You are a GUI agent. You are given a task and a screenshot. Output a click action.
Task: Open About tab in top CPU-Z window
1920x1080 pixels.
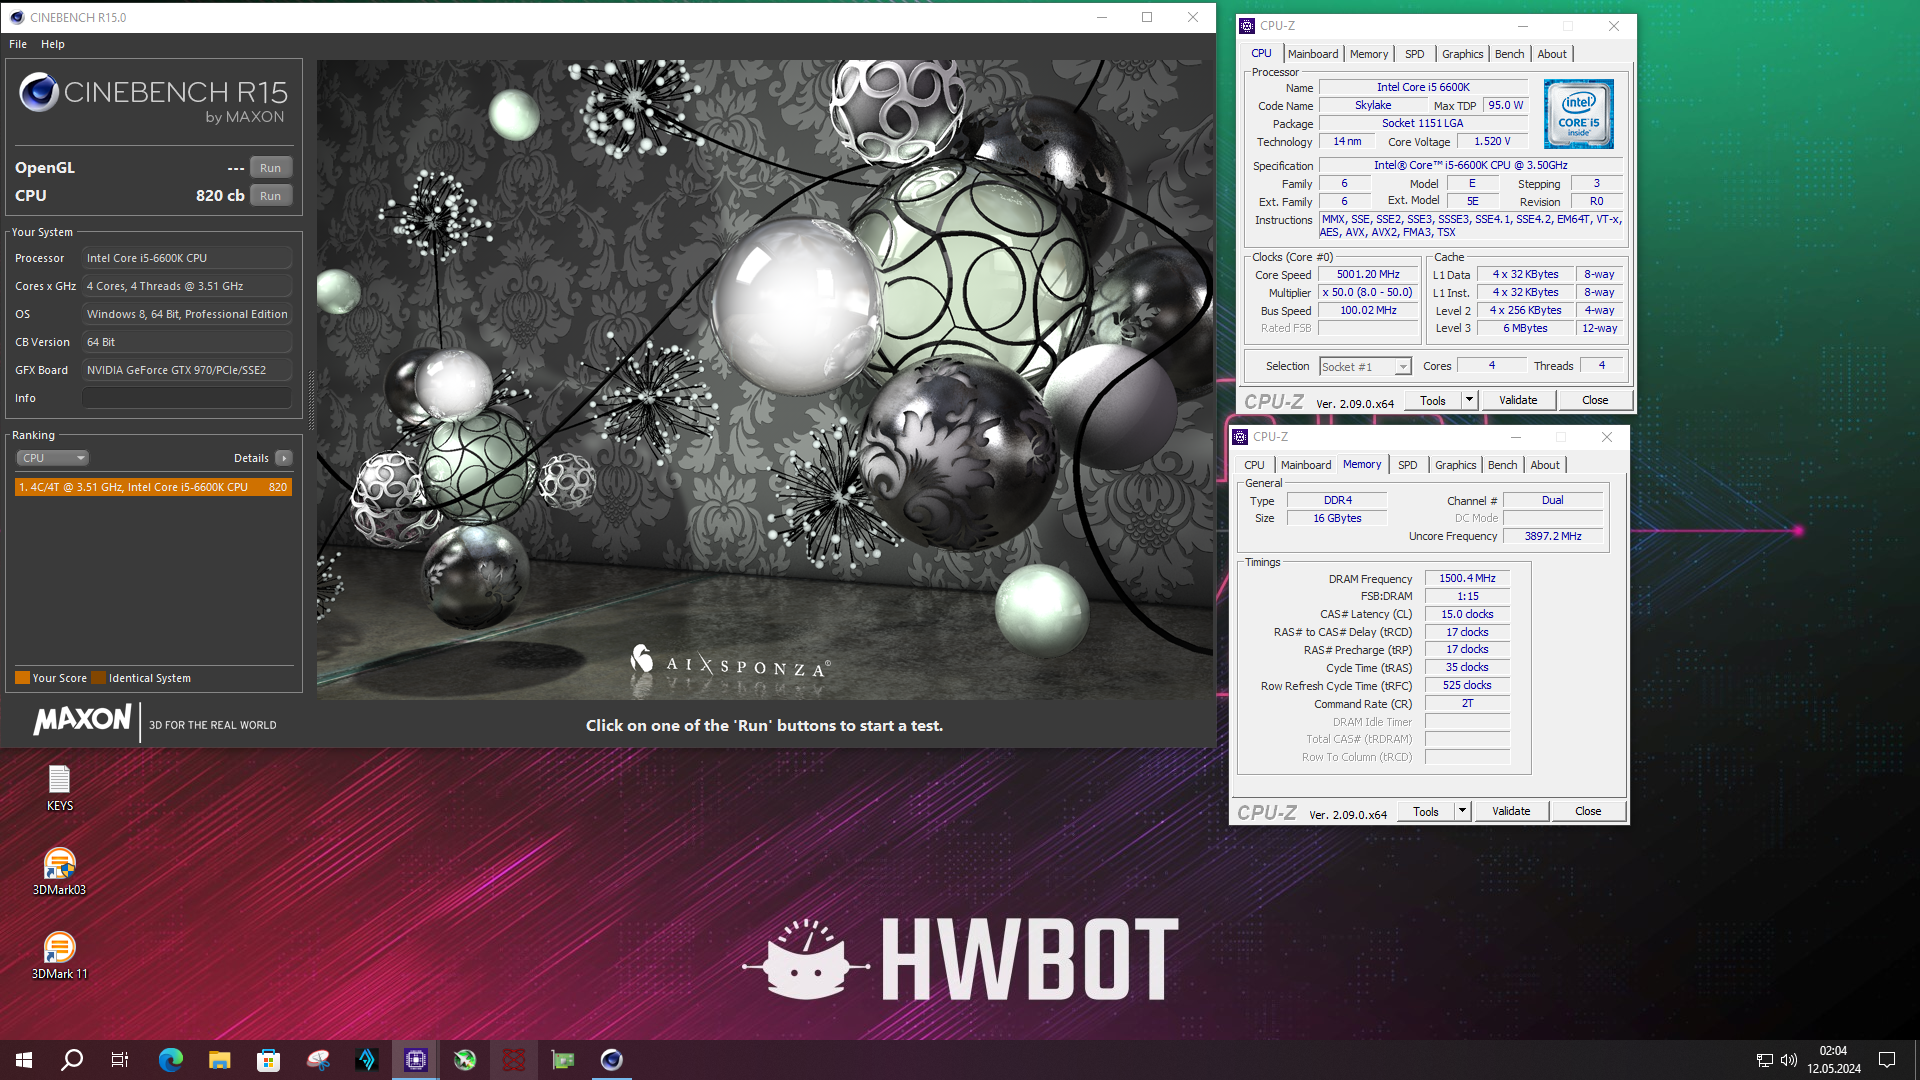pyautogui.click(x=1552, y=54)
